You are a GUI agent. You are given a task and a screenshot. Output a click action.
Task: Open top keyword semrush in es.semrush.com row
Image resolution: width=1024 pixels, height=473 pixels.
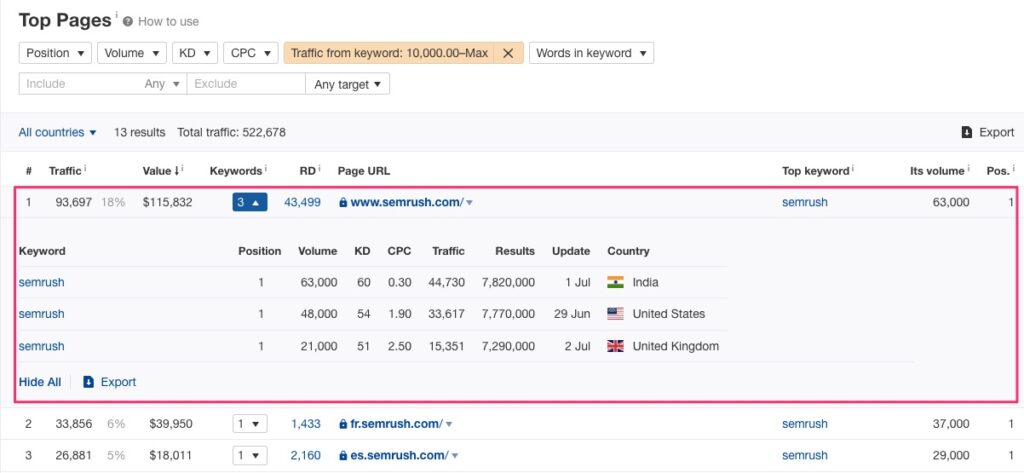pyautogui.click(x=805, y=455)
